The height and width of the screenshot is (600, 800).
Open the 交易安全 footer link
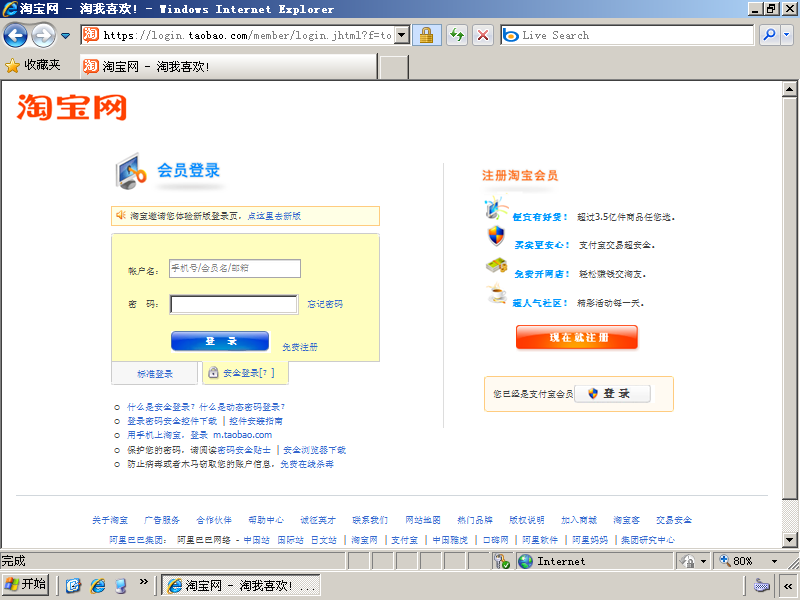pyautogui.click(x=673, y=520)
